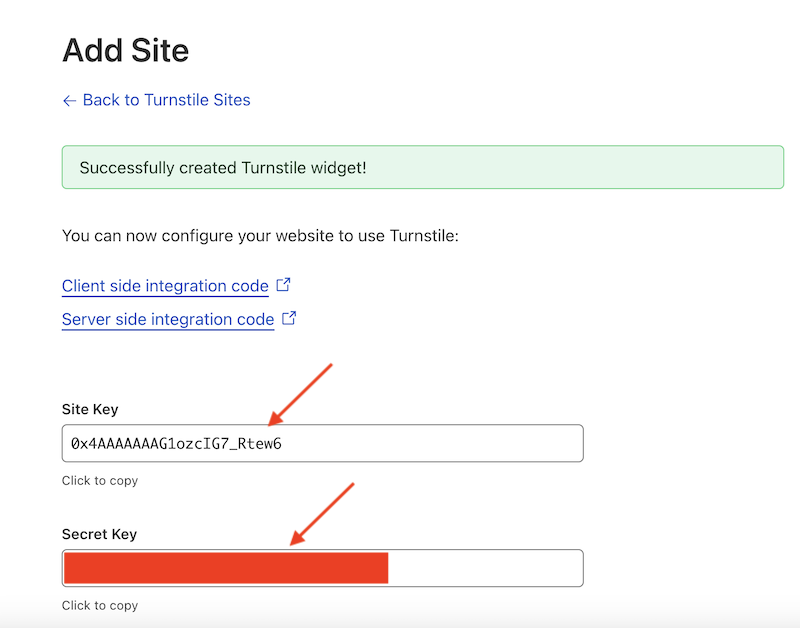
Task: Click the 'Successfully created Turnstile widget!' banner
Action: pos(422,167)
